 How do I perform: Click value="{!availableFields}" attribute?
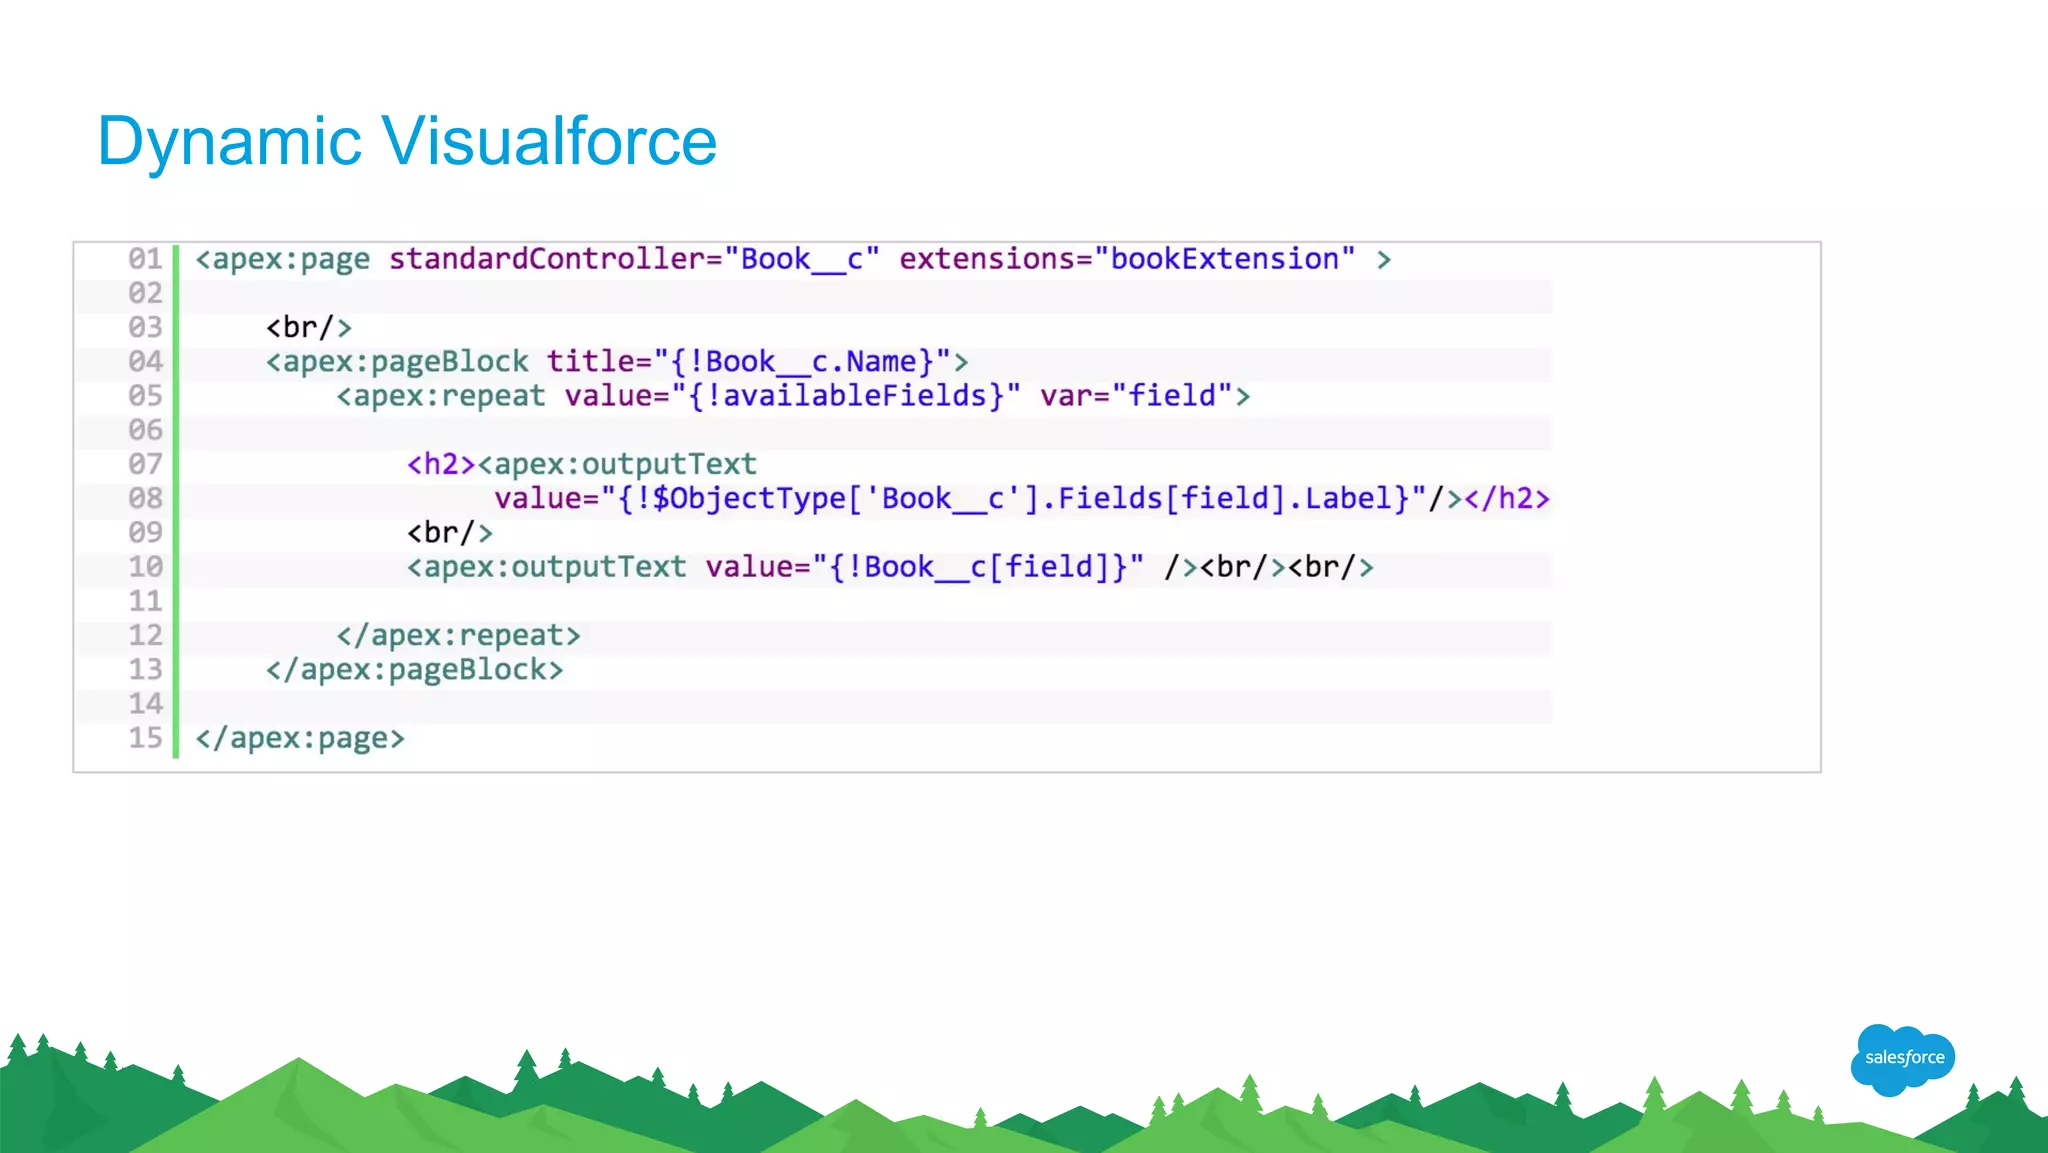[792, 396]
